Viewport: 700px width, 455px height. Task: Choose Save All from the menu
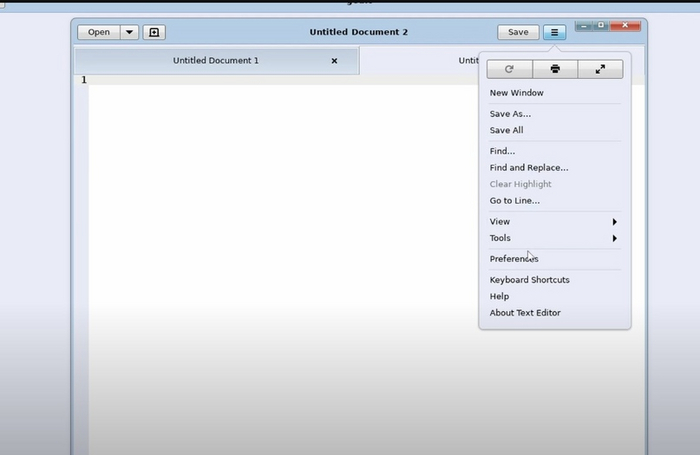click(554, 130)
